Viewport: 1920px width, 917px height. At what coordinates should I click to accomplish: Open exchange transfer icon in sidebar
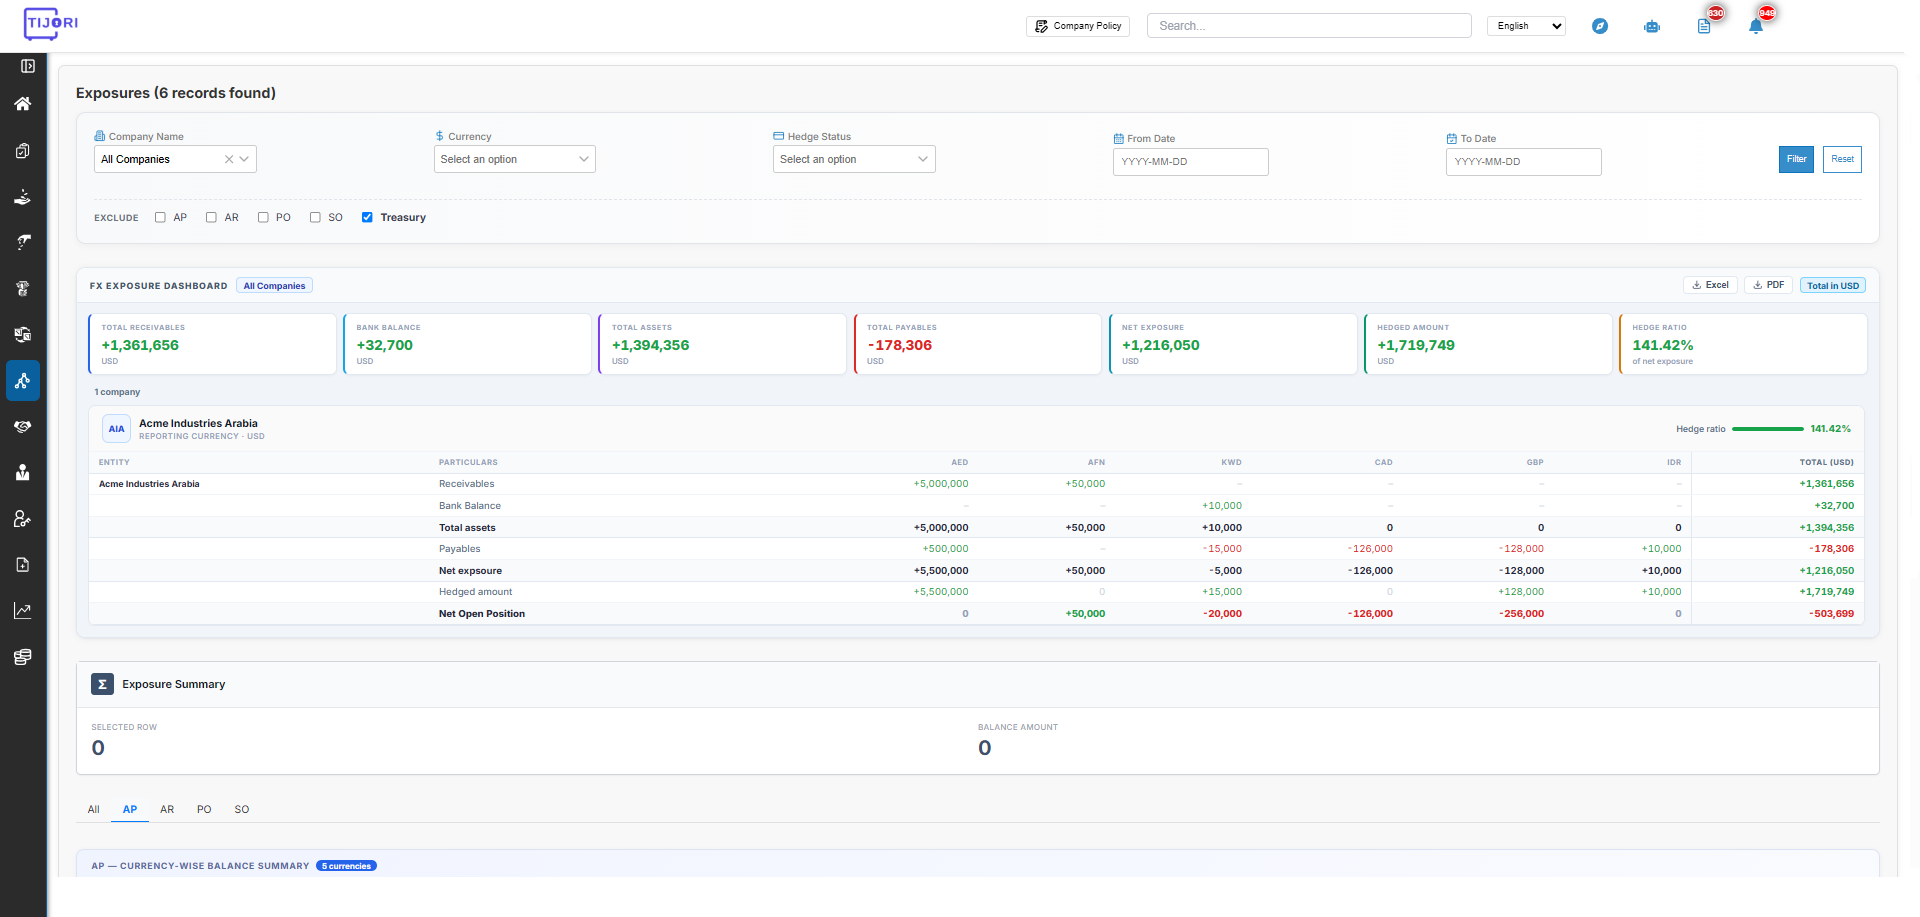(22, 335)
